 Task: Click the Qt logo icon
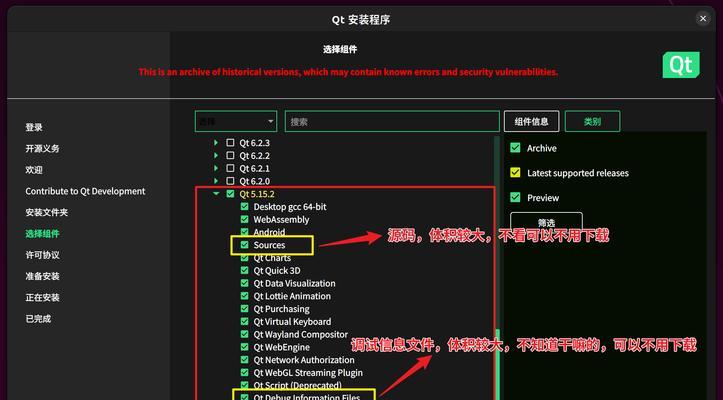[681, 65]
